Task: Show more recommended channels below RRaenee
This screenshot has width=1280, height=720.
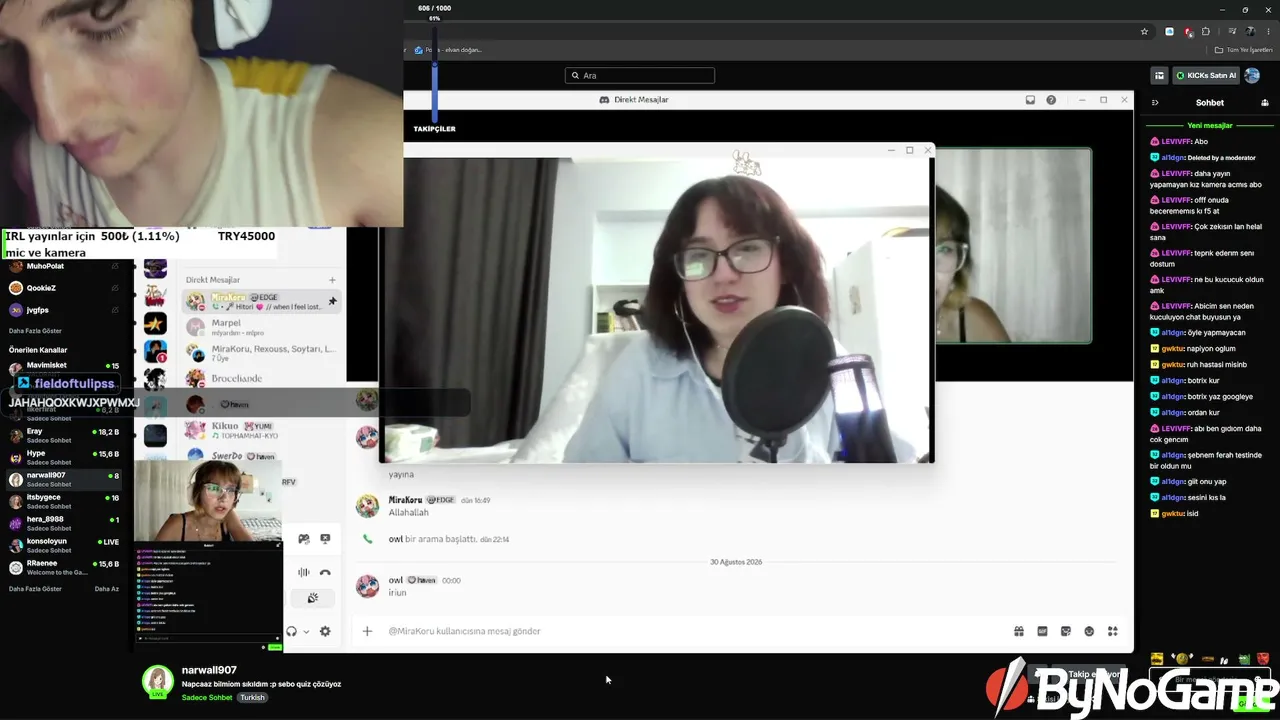Action: pyautogui.click(x=35, y=589)
